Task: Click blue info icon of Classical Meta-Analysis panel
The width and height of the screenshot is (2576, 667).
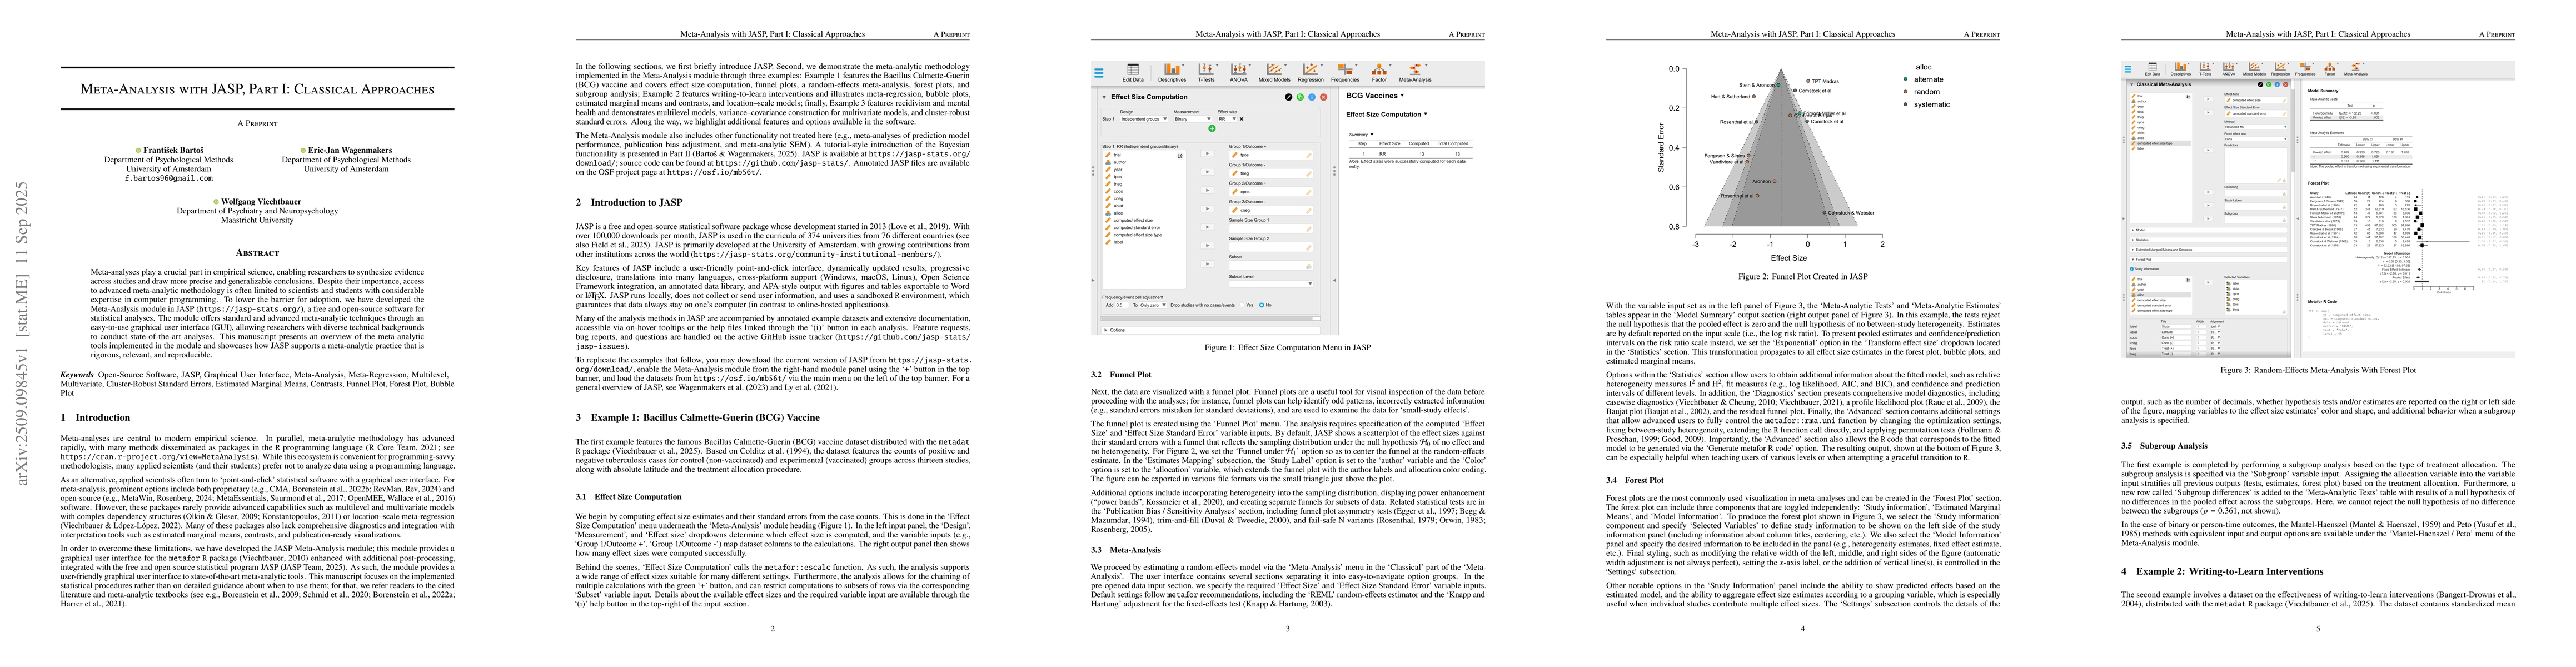Action: coord(2277,85)
